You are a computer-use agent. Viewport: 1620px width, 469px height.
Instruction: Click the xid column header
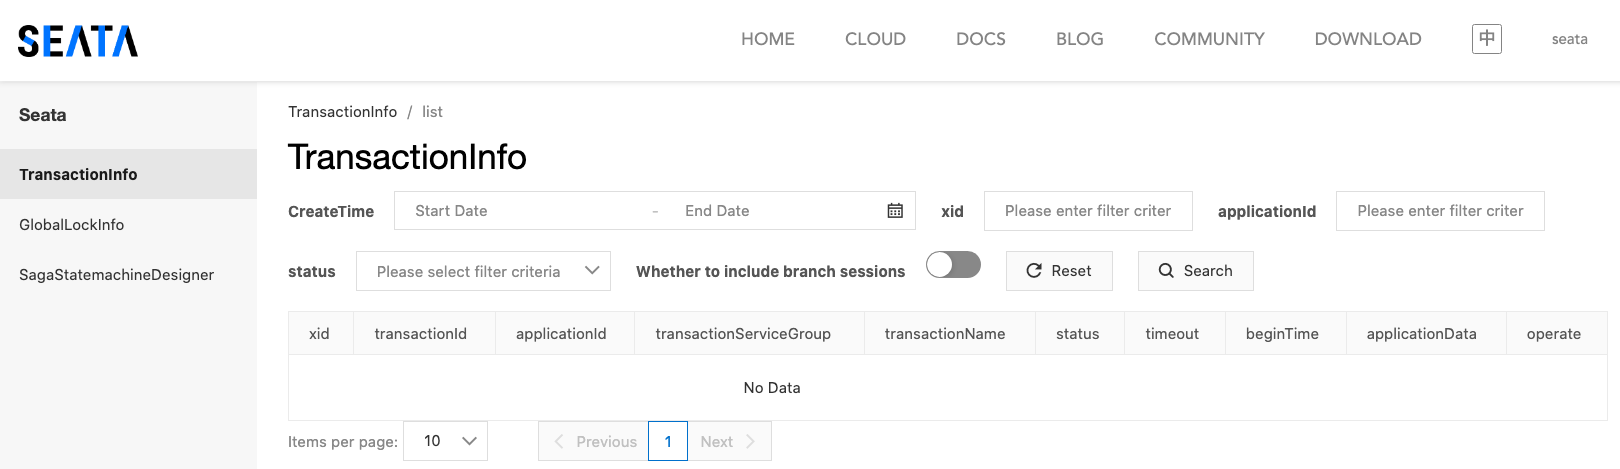pyautogui.click(x=320, y=334)
